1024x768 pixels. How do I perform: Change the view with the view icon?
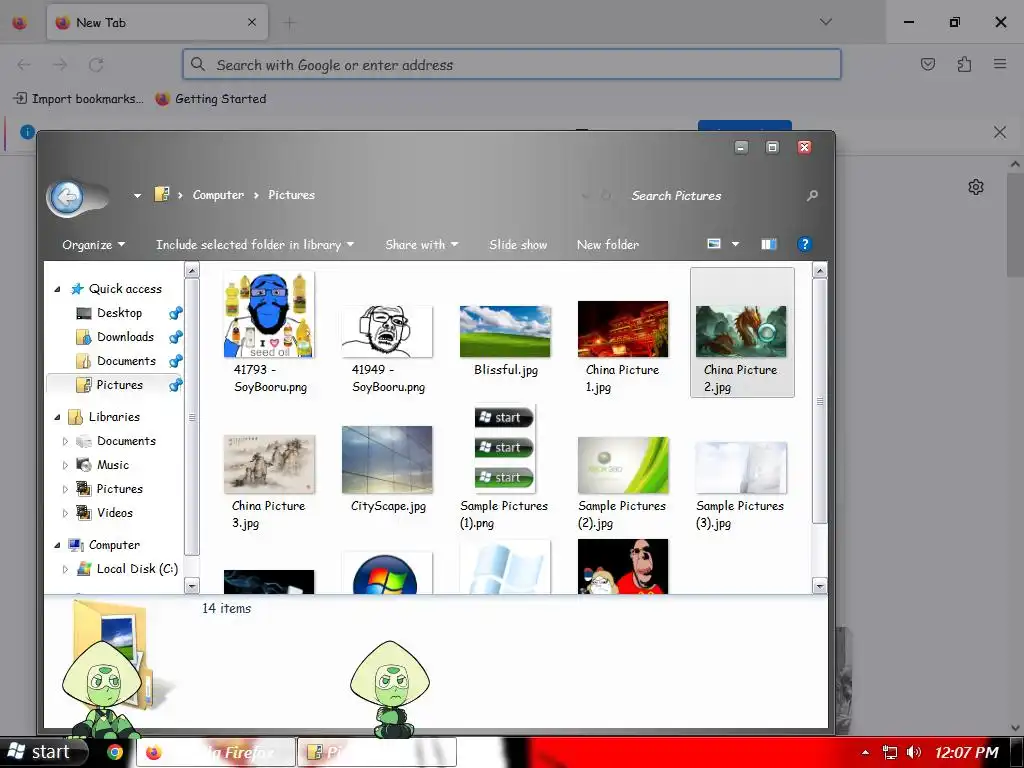point(714,244)
